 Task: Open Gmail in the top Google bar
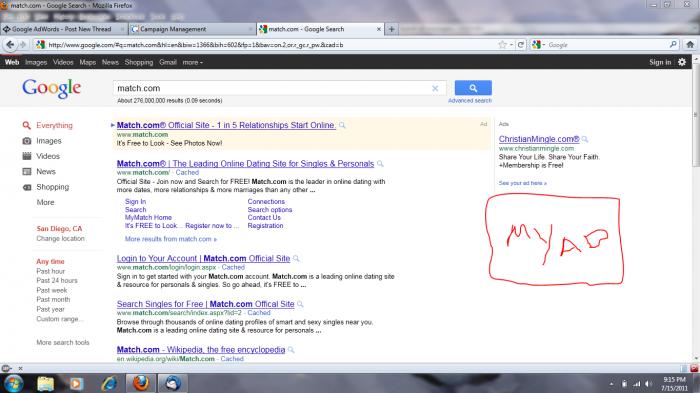(x=168, y=63)
